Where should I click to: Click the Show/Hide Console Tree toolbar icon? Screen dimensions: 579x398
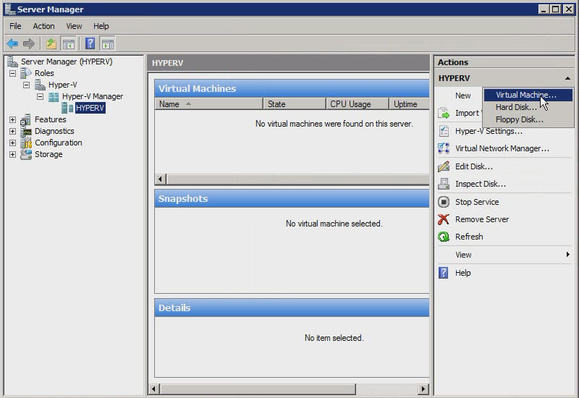point(69,44)
